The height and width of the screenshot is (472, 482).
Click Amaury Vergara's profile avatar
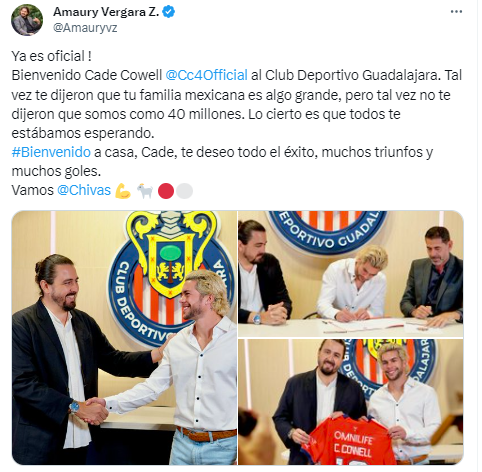pyautogui.click(x=27, y=20)
